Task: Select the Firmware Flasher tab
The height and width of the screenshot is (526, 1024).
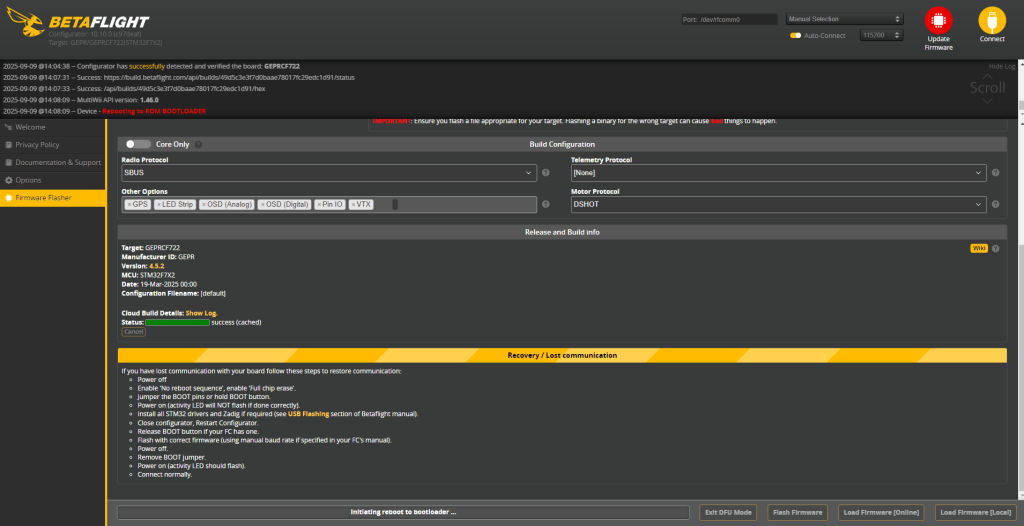Action: tap(52, 198)
